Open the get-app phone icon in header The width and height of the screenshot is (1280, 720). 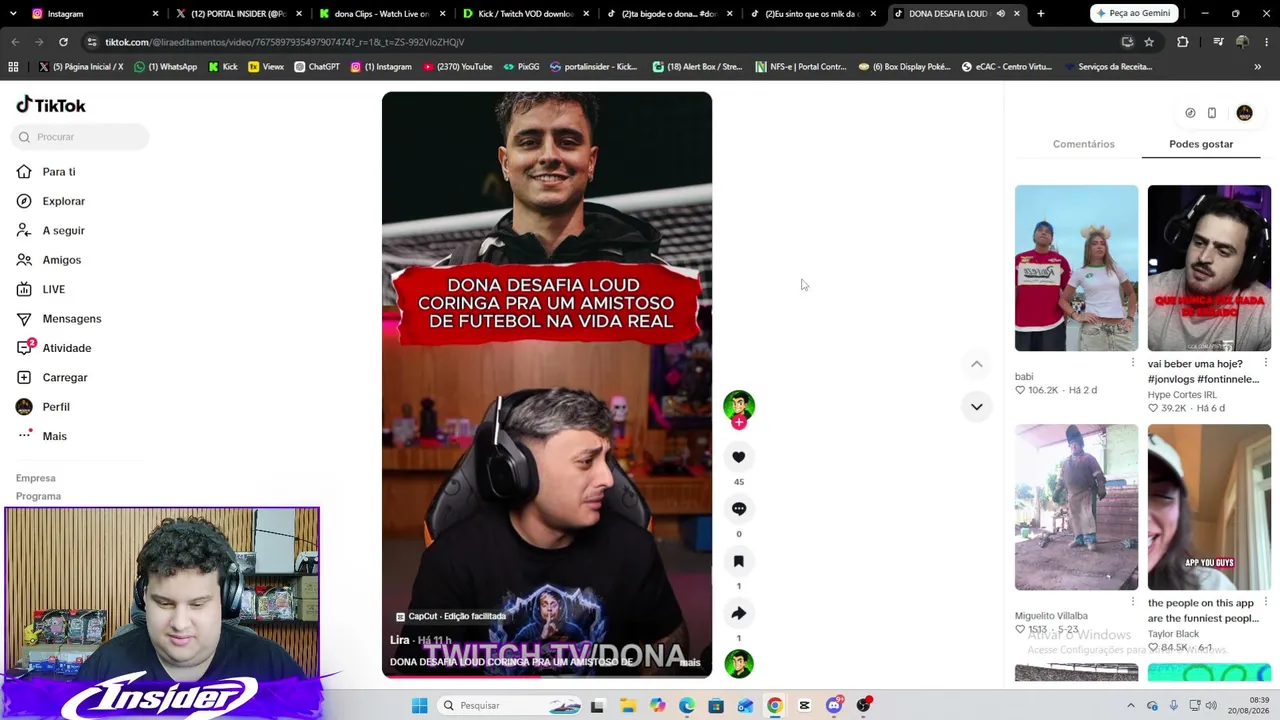pos(1212,113)
